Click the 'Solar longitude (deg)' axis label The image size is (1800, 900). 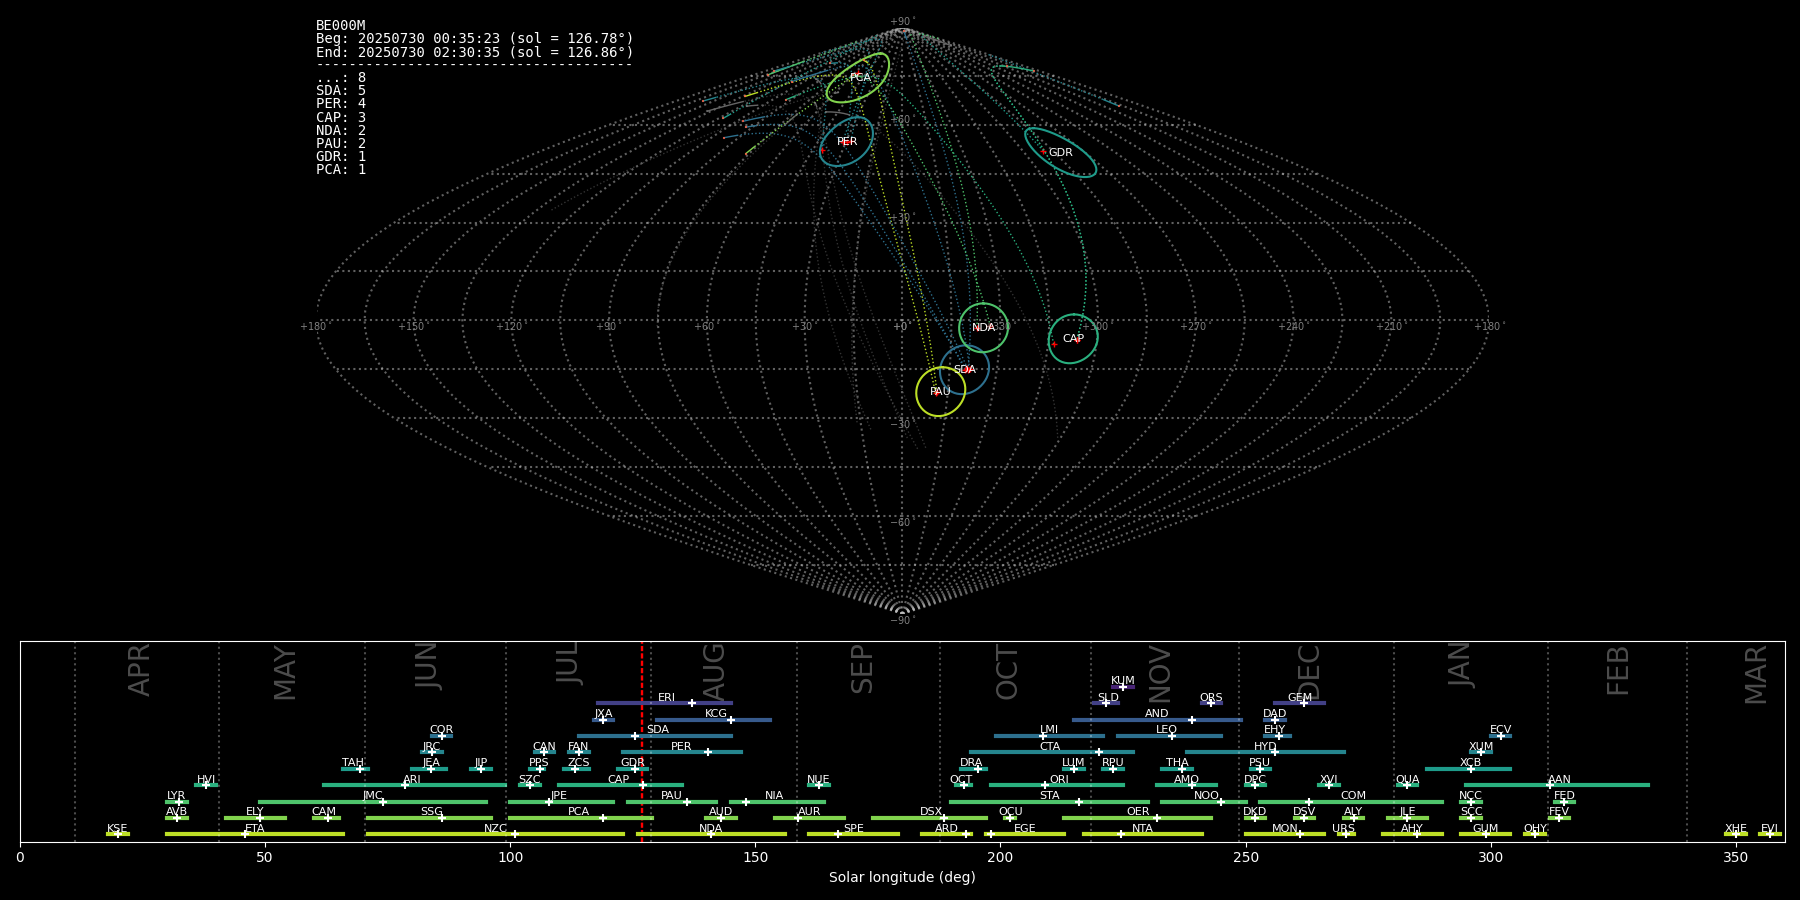(x=902, y=878)
